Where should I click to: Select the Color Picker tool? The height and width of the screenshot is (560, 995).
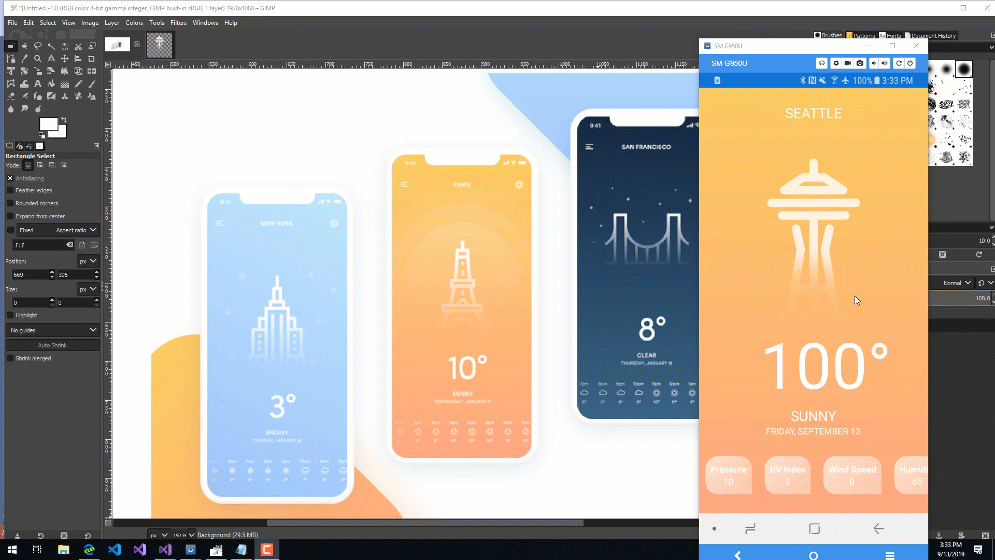point(24,58)
